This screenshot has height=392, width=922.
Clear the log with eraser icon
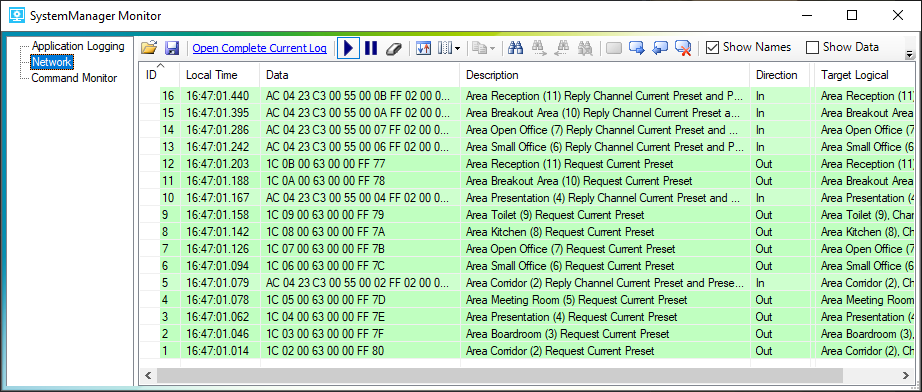pyautogui.click(x=393, y=48)
